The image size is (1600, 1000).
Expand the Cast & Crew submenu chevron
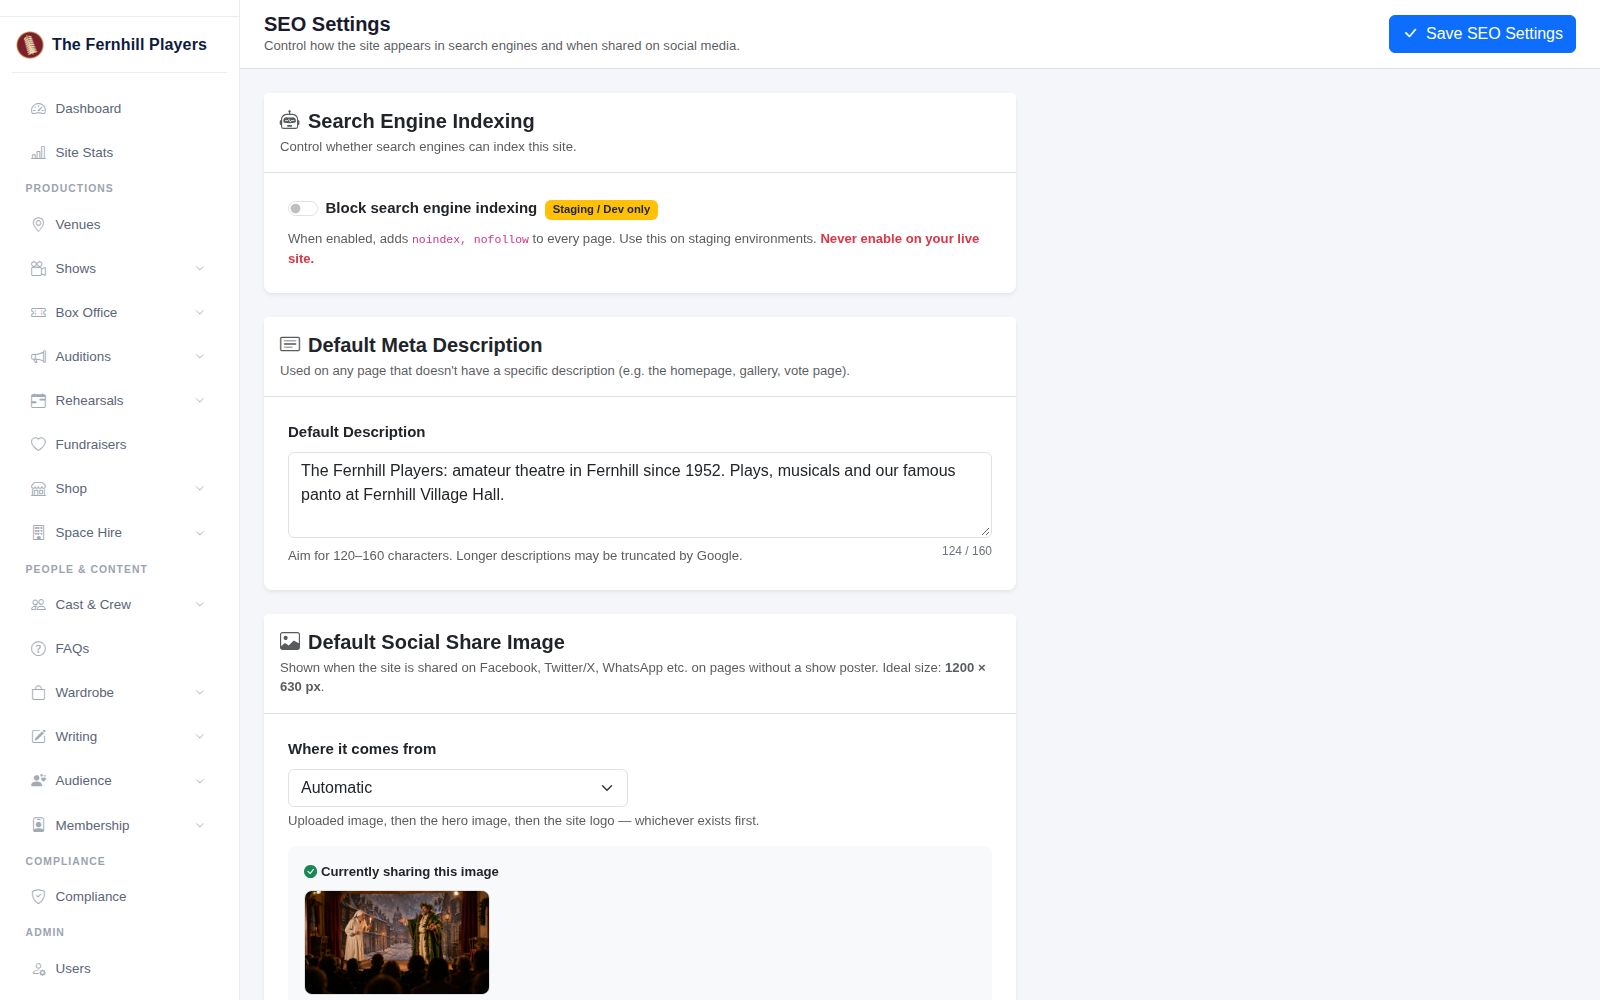[200, 605]
